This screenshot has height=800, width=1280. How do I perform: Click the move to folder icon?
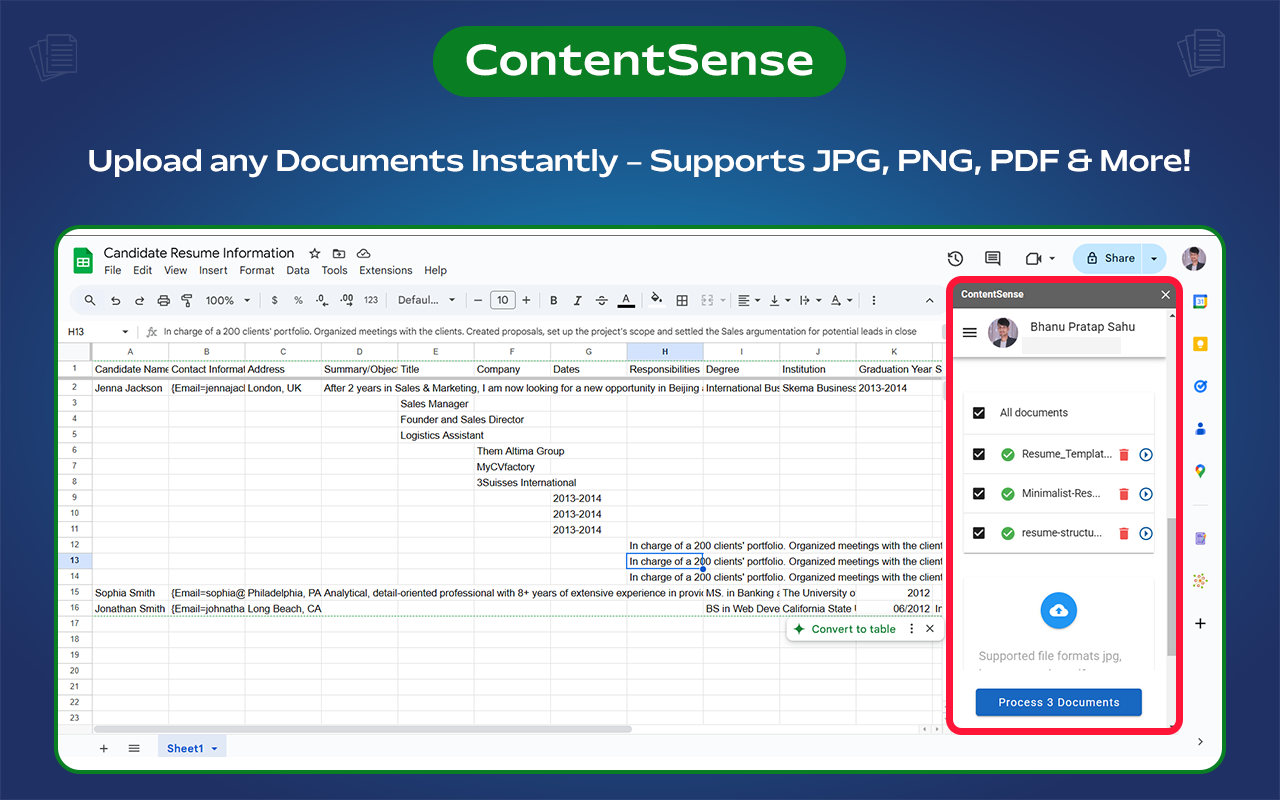pos(339,253)
